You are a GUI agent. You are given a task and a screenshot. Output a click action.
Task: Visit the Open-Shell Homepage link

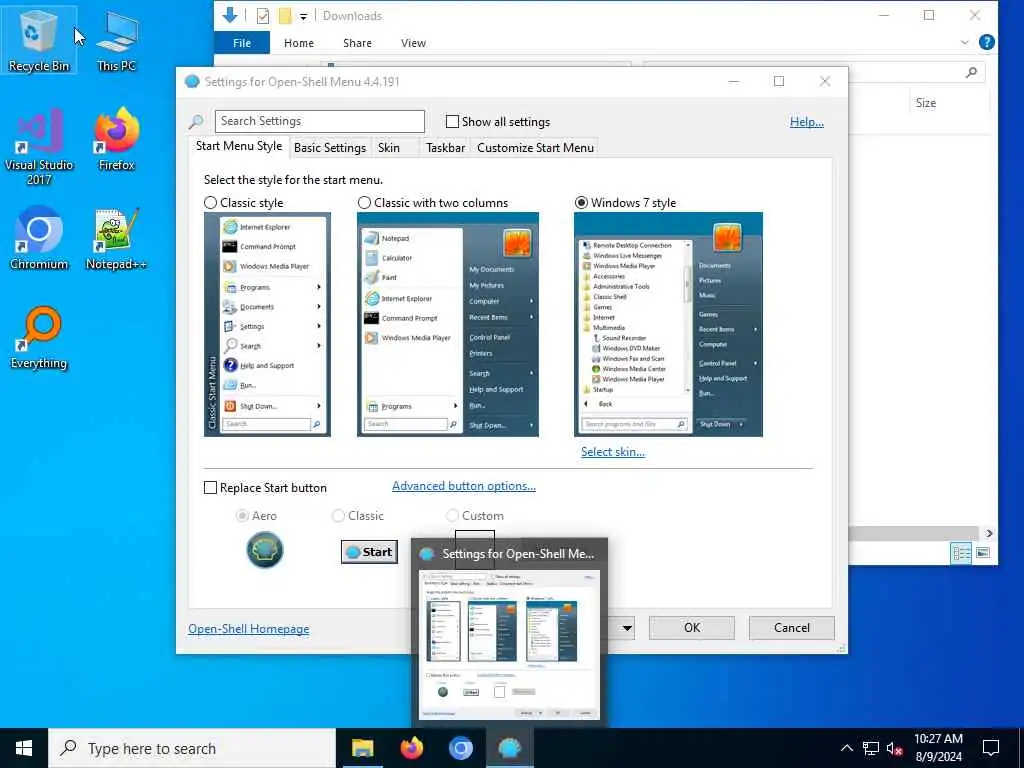pos(249,629)
